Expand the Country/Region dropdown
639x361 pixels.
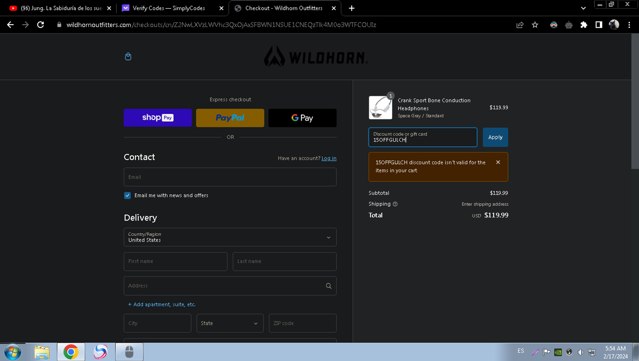tap(230, 237)
